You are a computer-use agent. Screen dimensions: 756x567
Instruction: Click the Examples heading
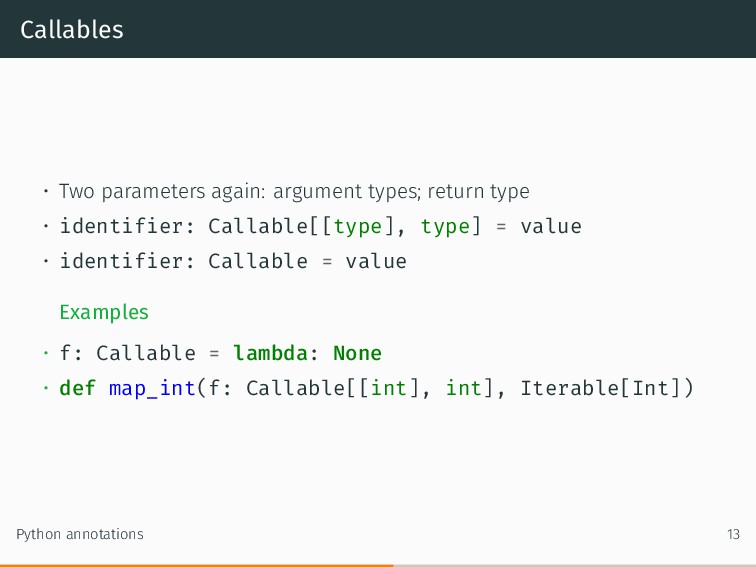[x=104, y=312]
